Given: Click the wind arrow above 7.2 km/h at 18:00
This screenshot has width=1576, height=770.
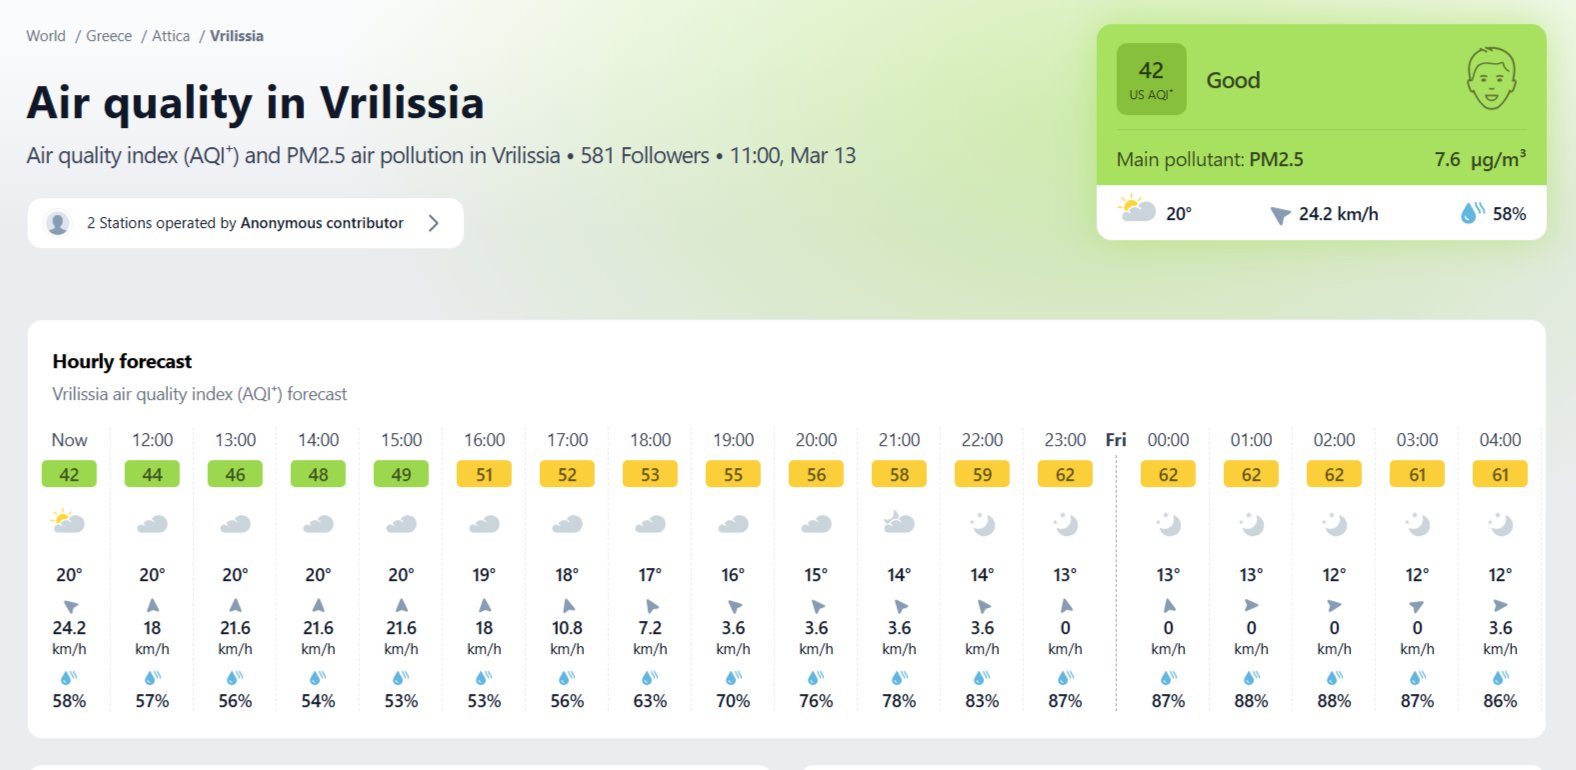Looking at the screenshot, I should [x=651, y=606].
